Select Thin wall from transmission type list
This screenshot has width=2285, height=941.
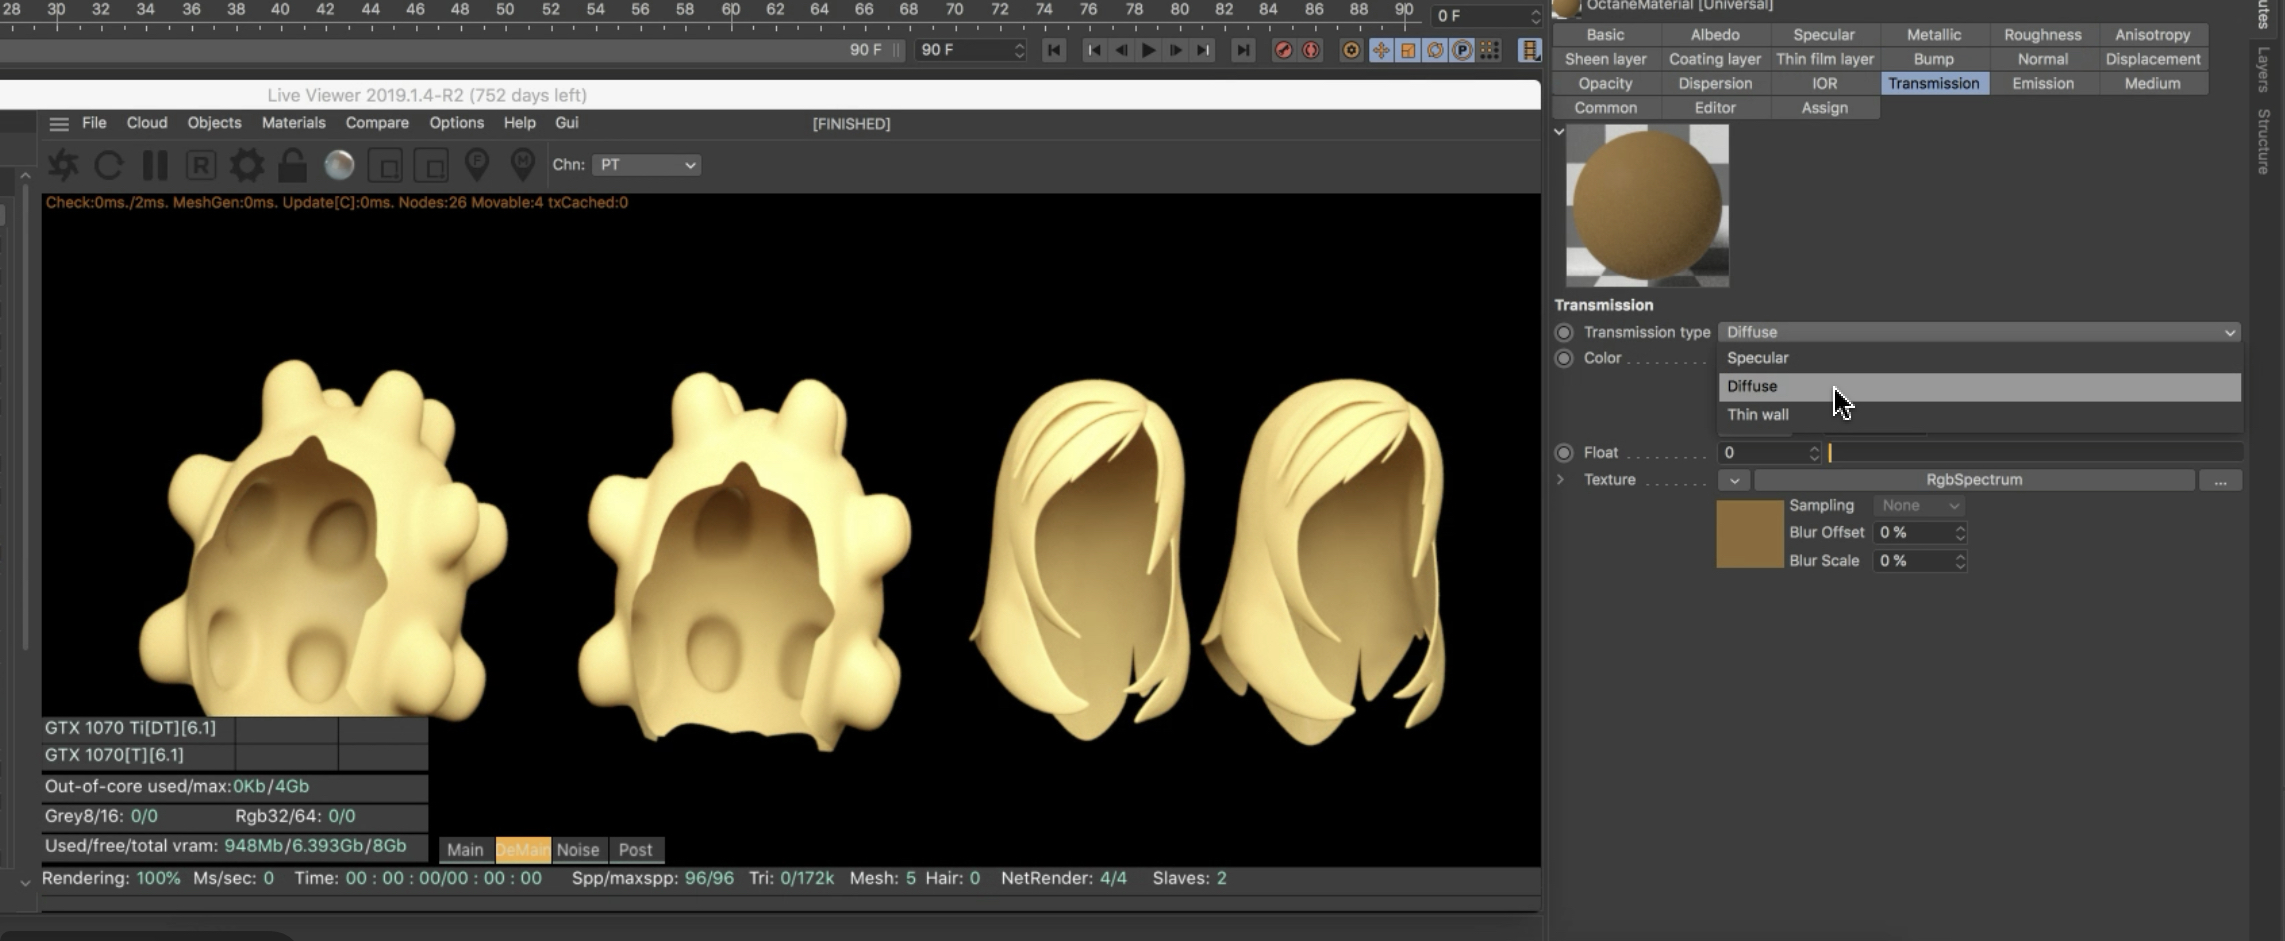(x=1758, y=415)
